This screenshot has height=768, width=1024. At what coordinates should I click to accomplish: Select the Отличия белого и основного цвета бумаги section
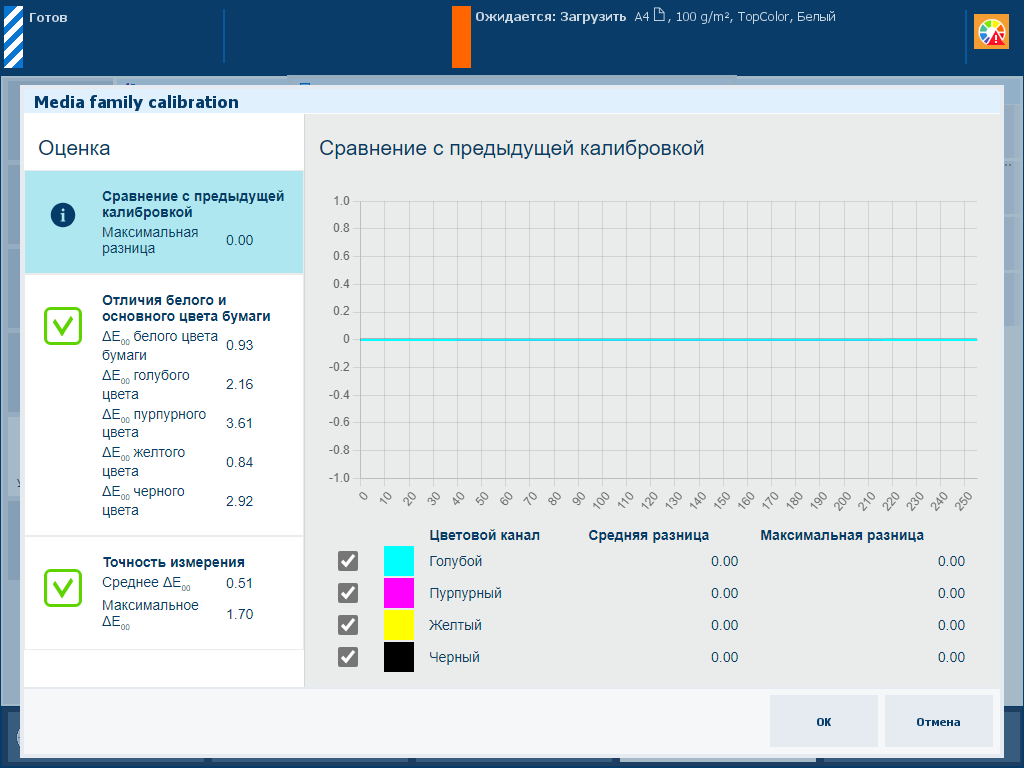(164, 405)
